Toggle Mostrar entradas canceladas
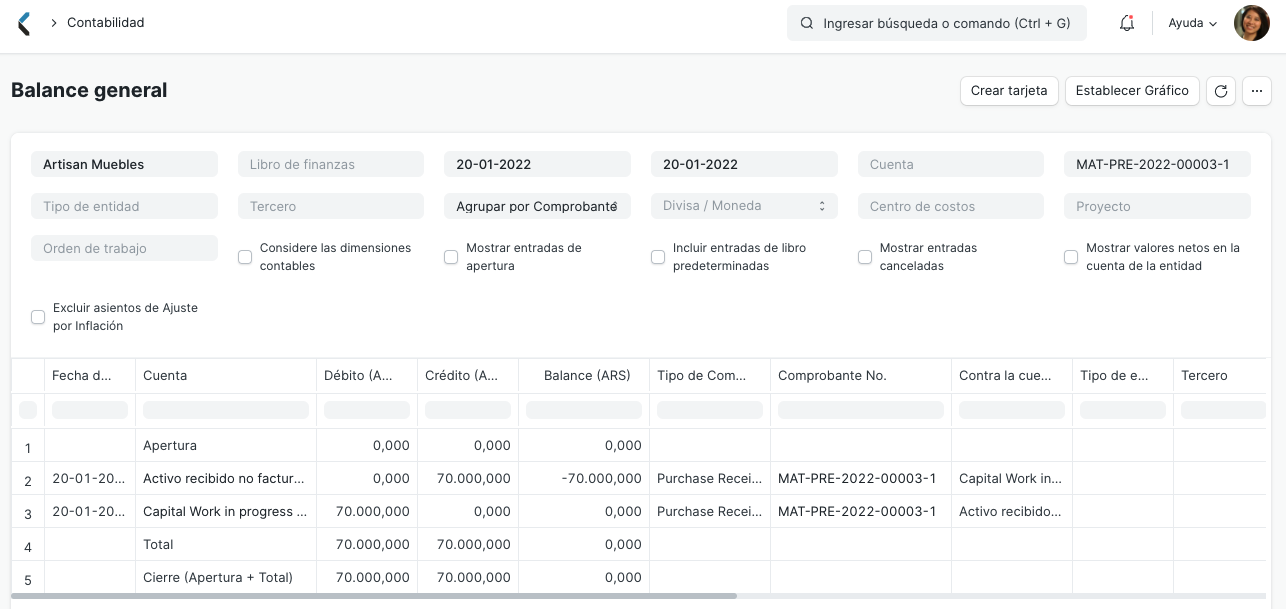1286x609 pixels. [x=865, y=257]
